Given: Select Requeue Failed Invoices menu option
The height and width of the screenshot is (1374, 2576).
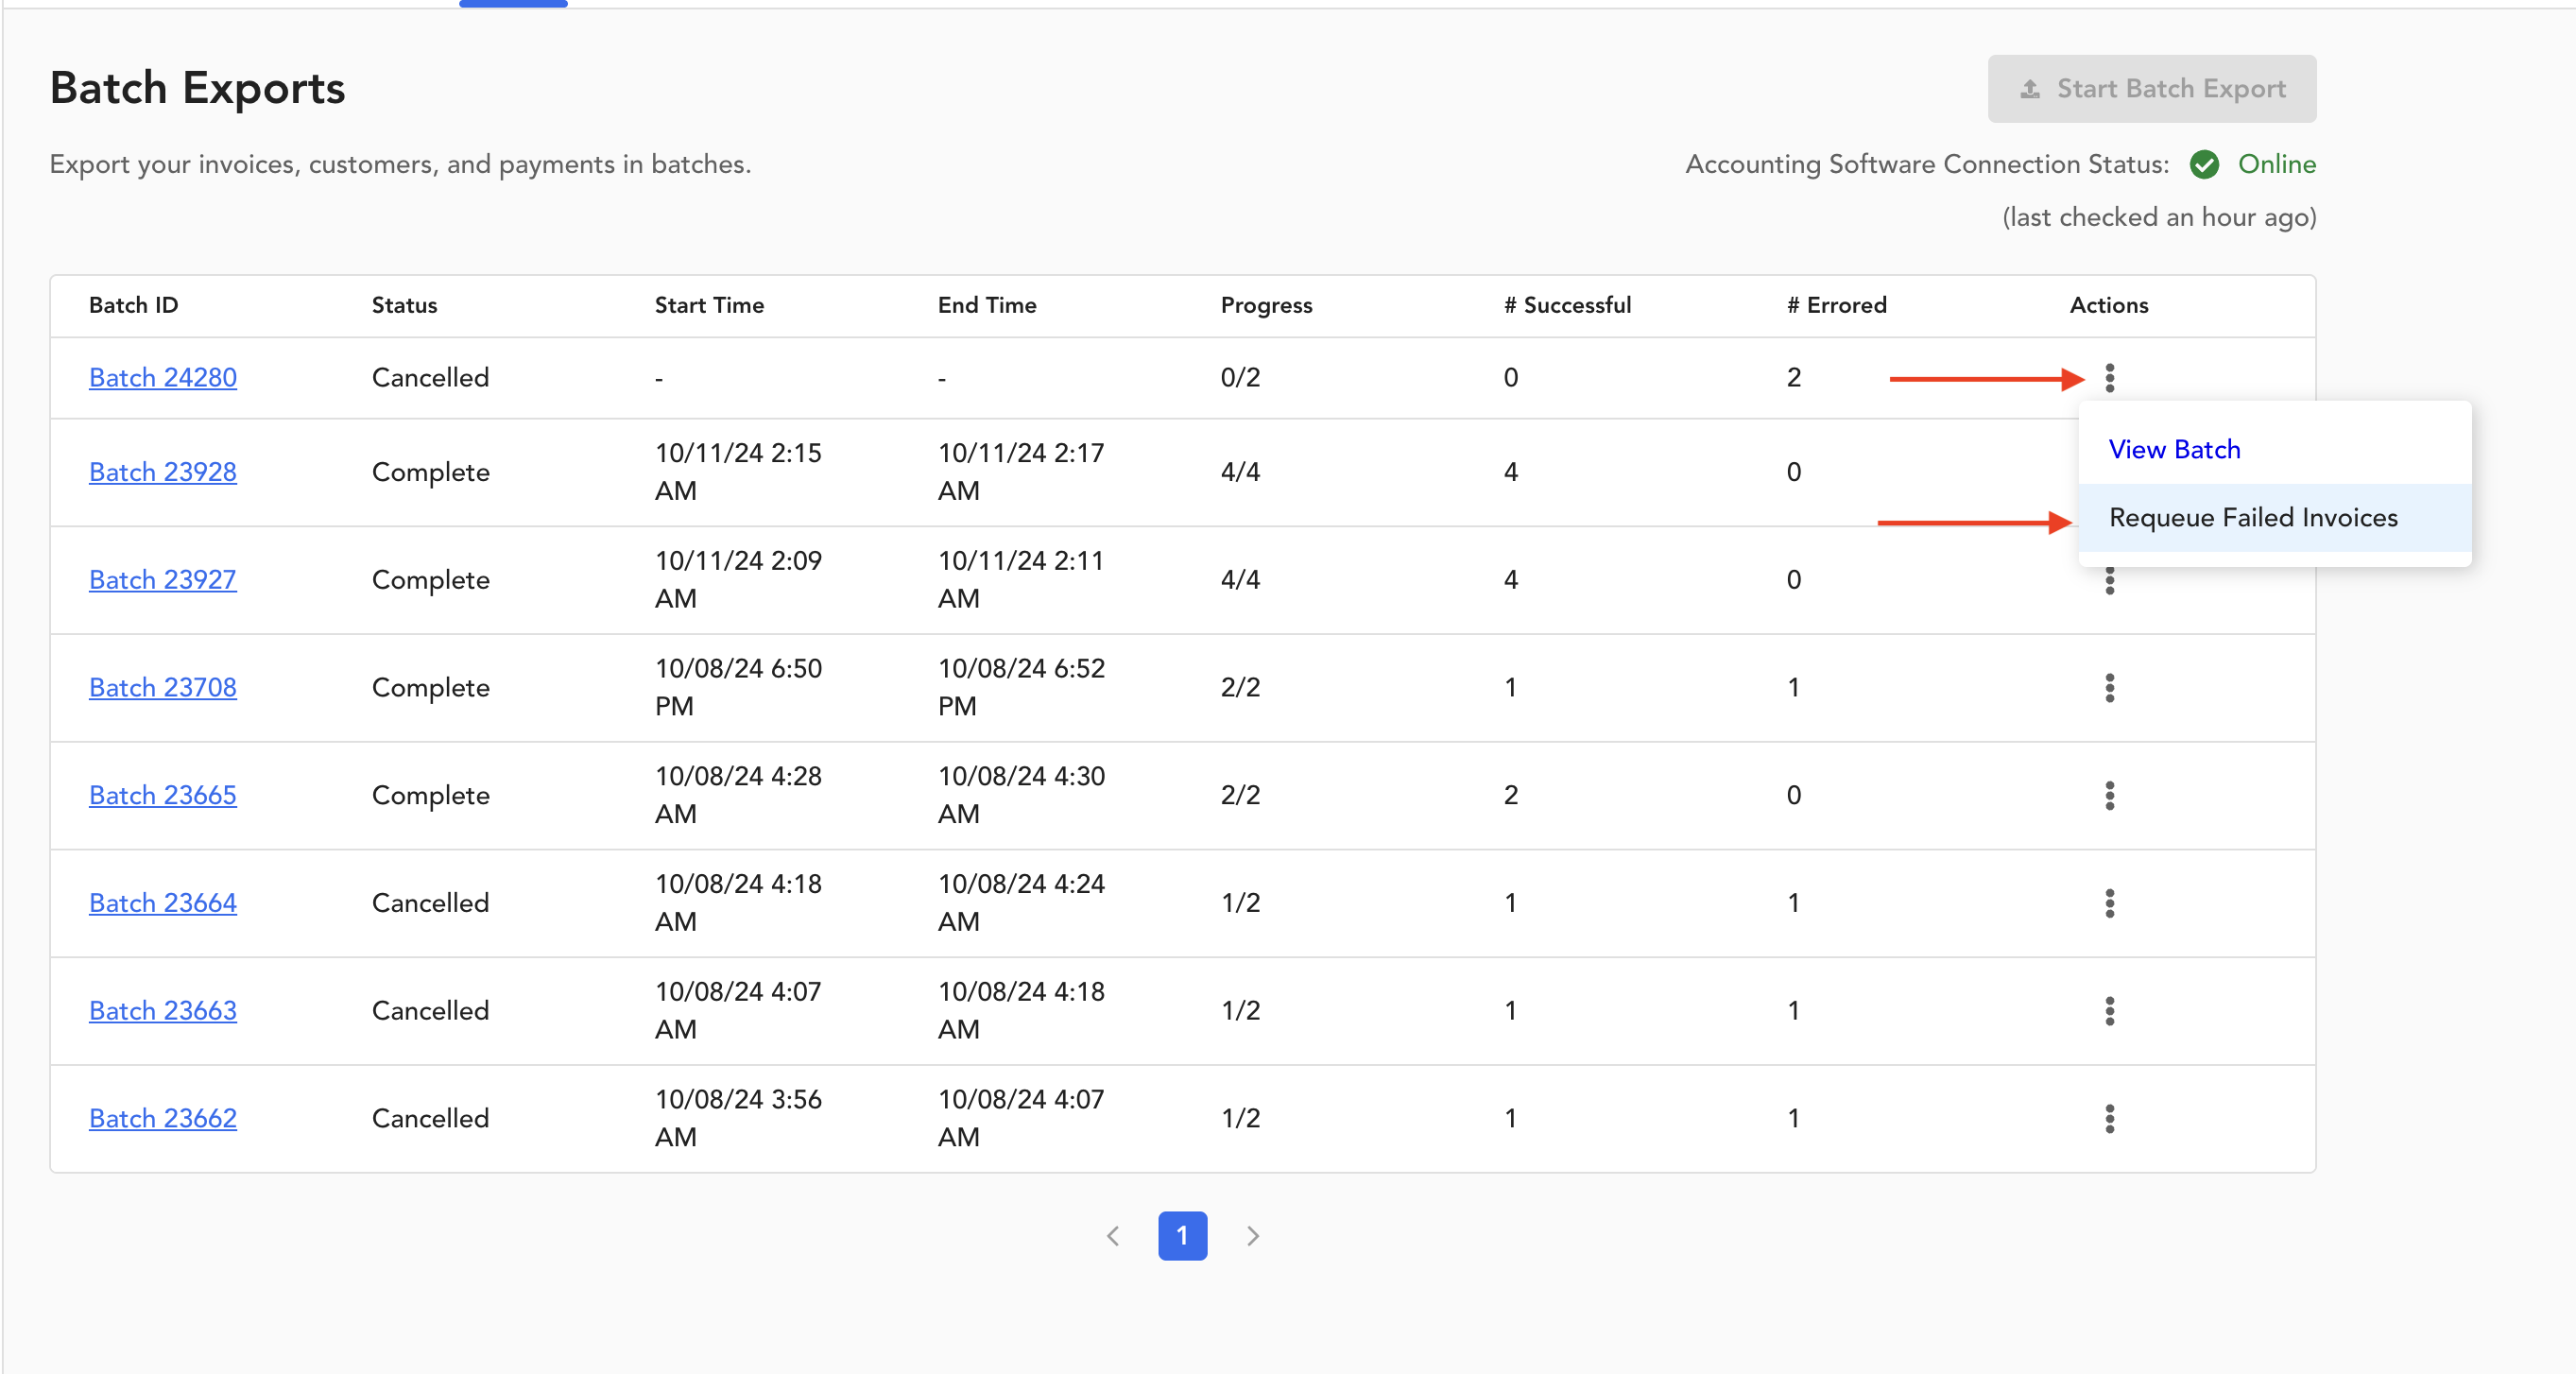Looking at the screenshot, I should 2274,518.
